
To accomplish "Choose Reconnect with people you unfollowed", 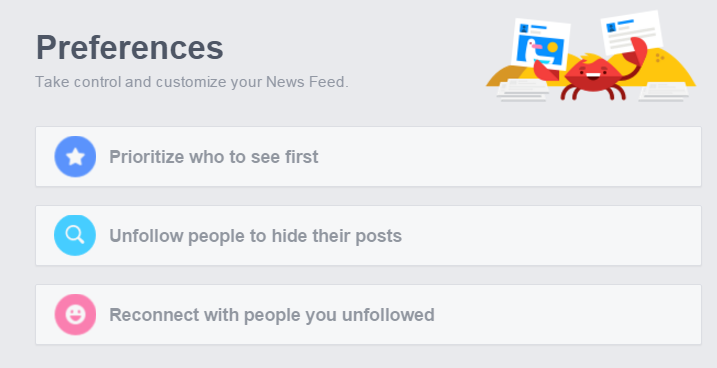I will point(272,315).
